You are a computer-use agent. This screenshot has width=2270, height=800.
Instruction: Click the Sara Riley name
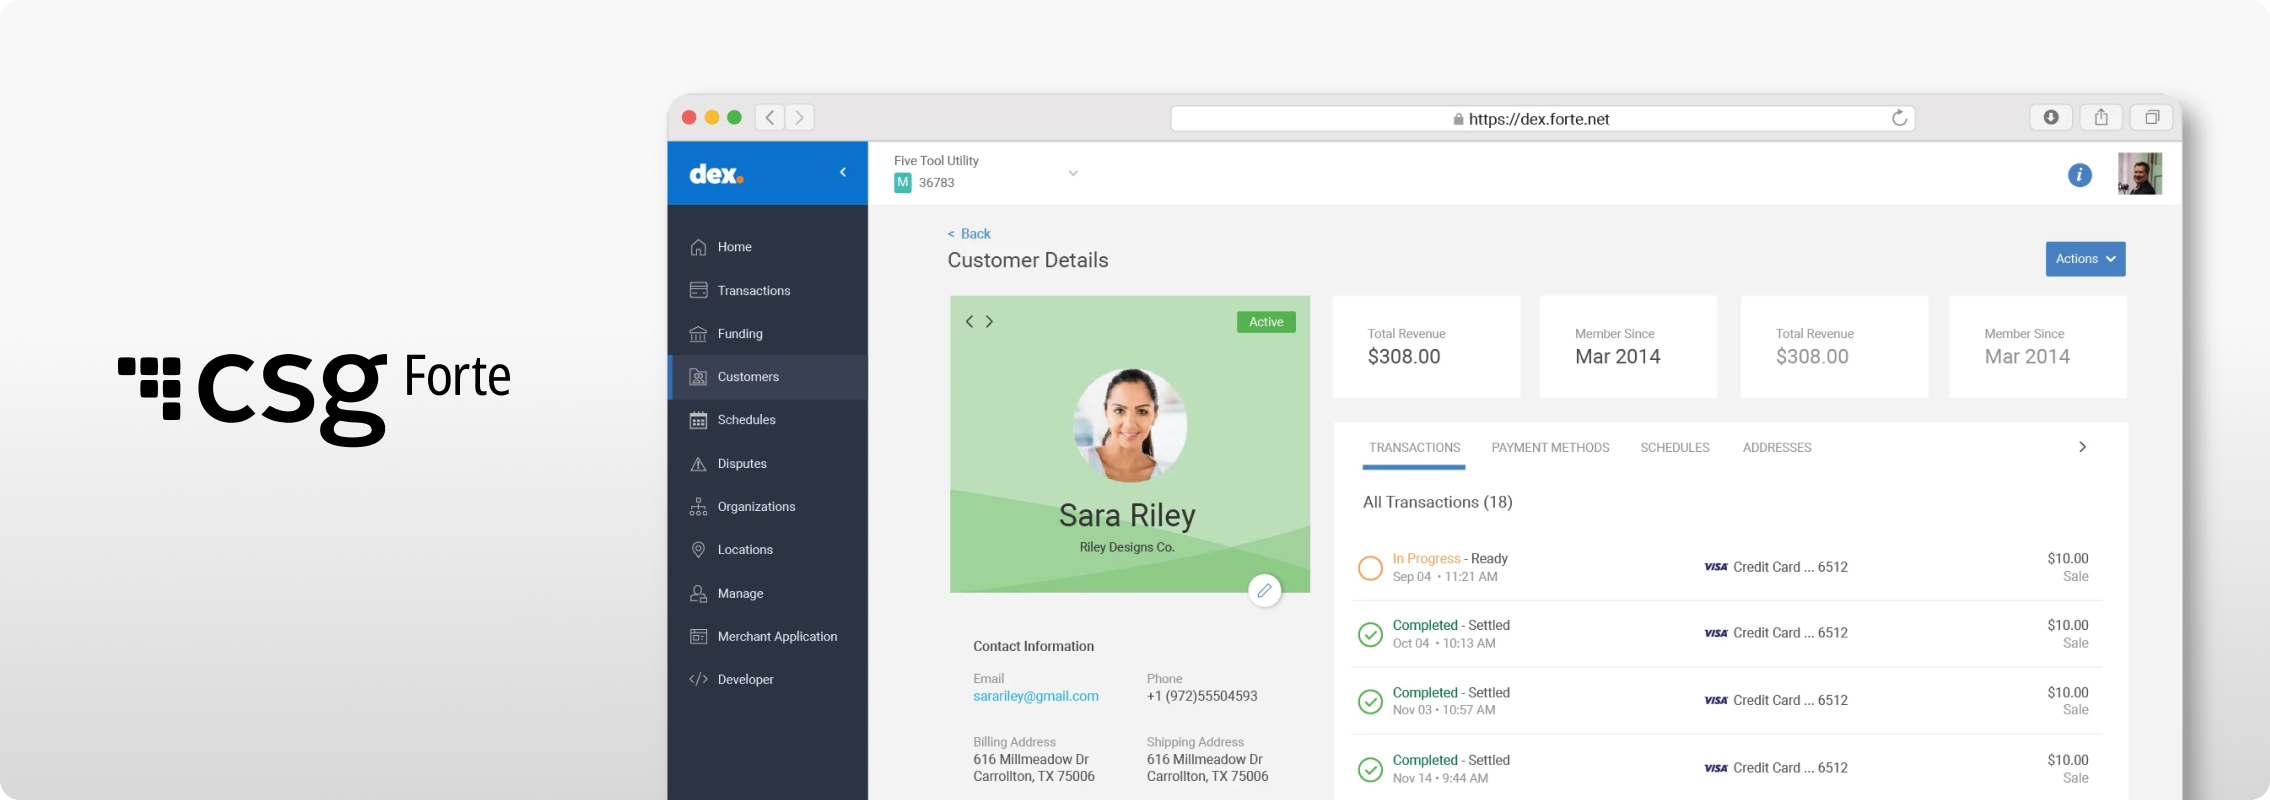(x=1128, y=515)
